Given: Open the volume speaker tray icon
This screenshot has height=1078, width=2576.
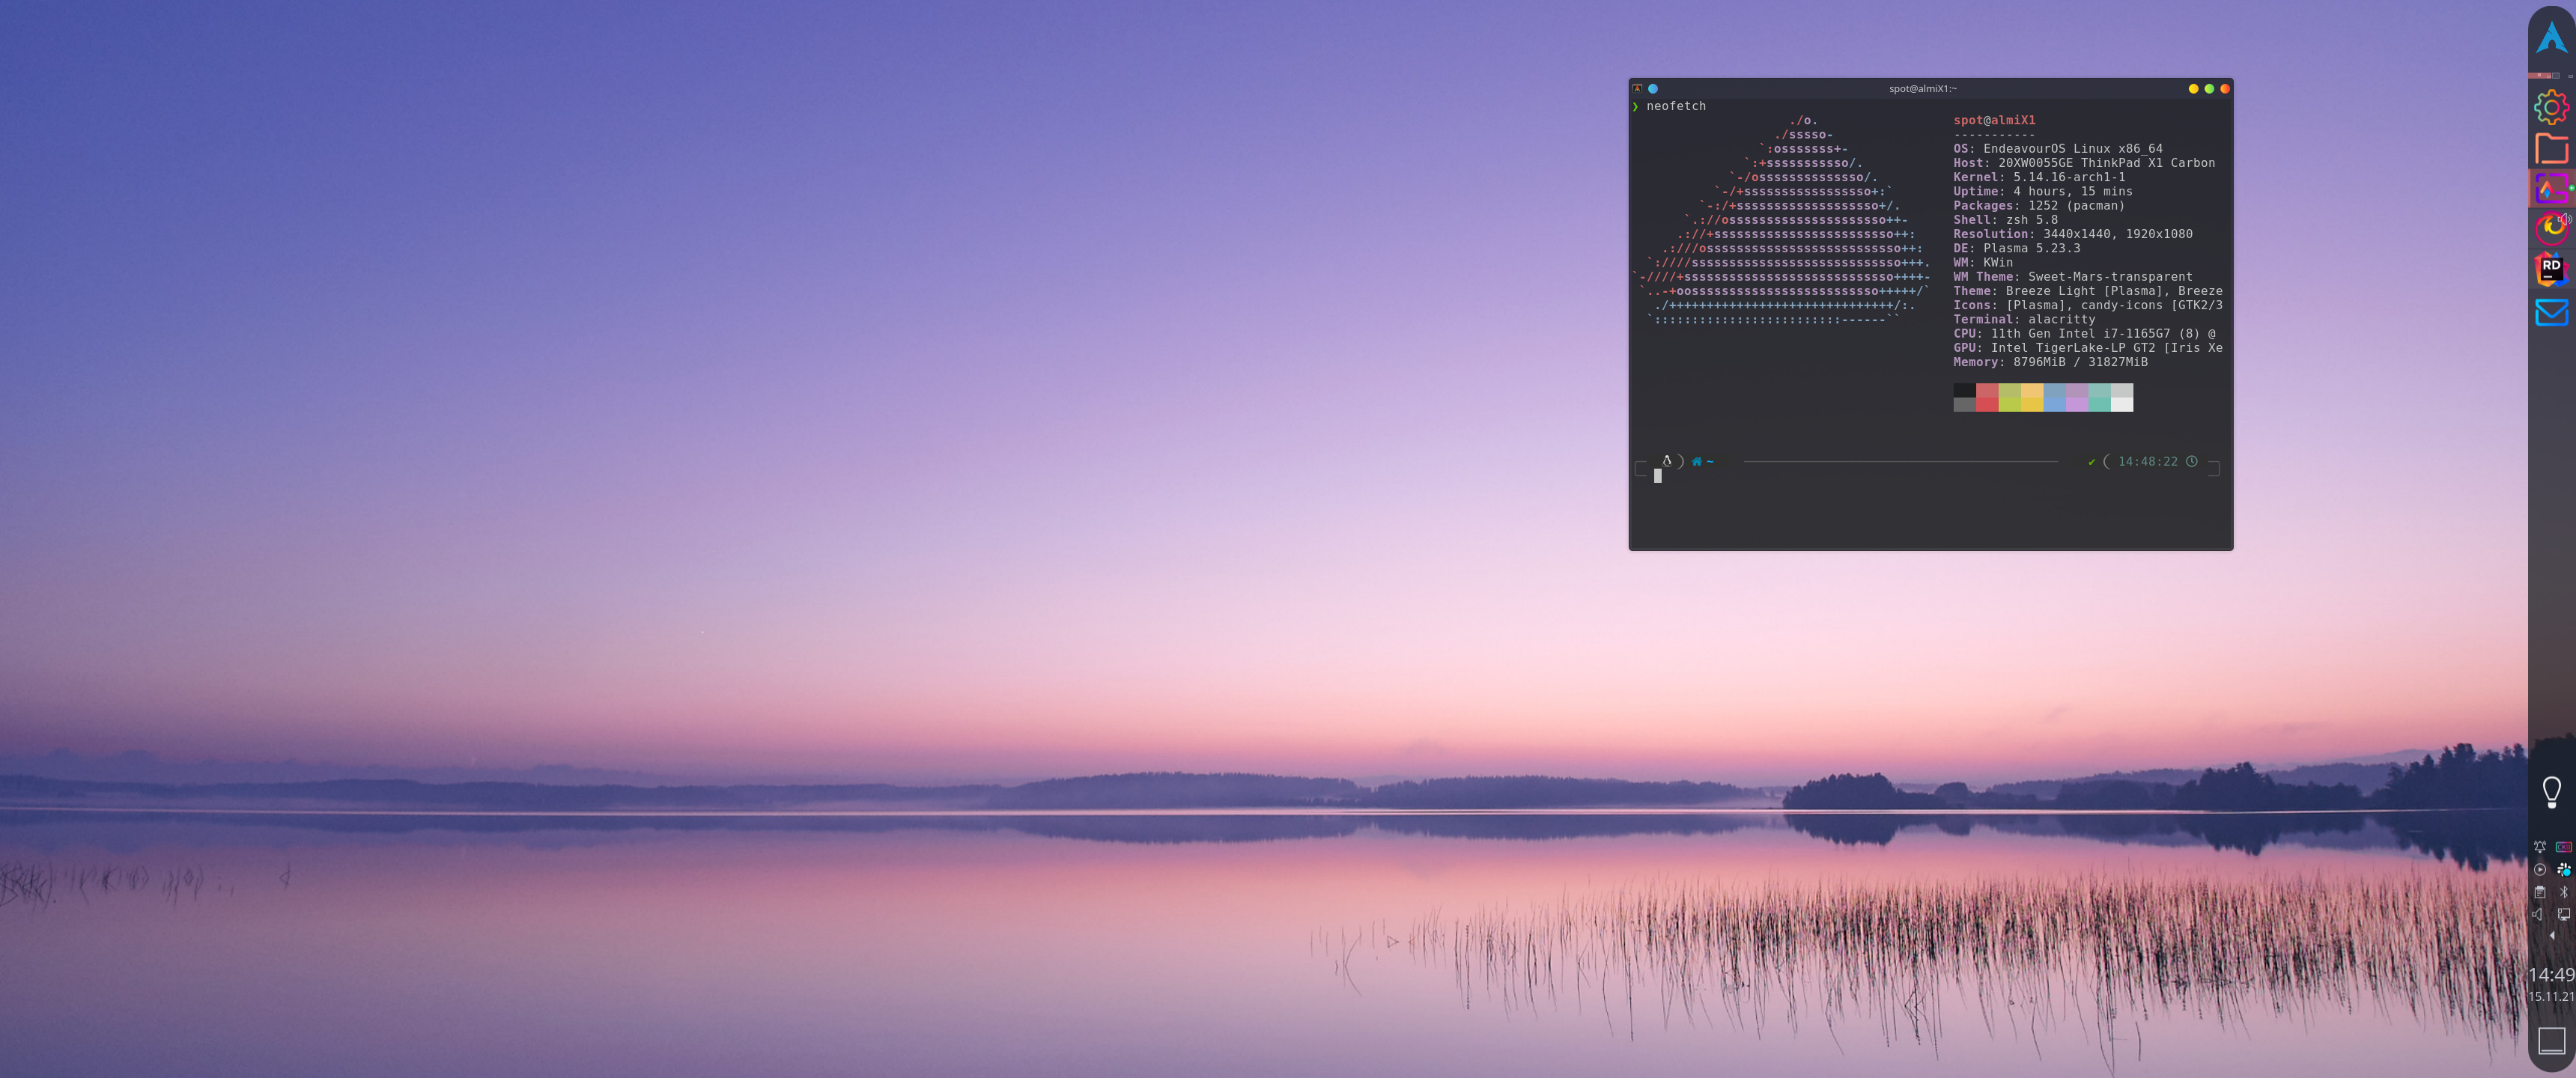Looking at the screenshot, I should pos(2539,914).
